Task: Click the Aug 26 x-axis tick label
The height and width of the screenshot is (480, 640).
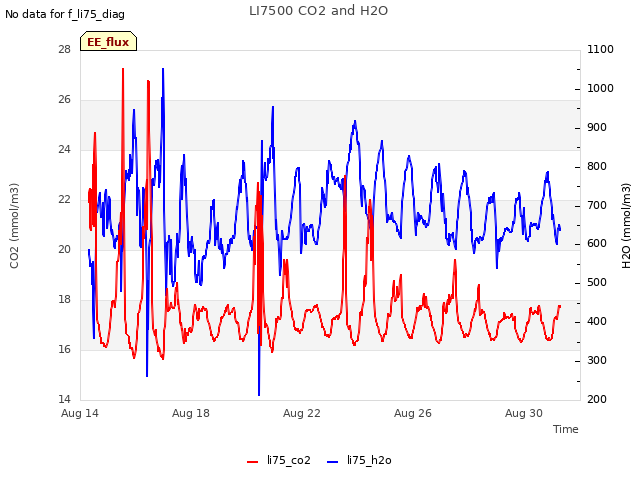Action: pos(413,413)
